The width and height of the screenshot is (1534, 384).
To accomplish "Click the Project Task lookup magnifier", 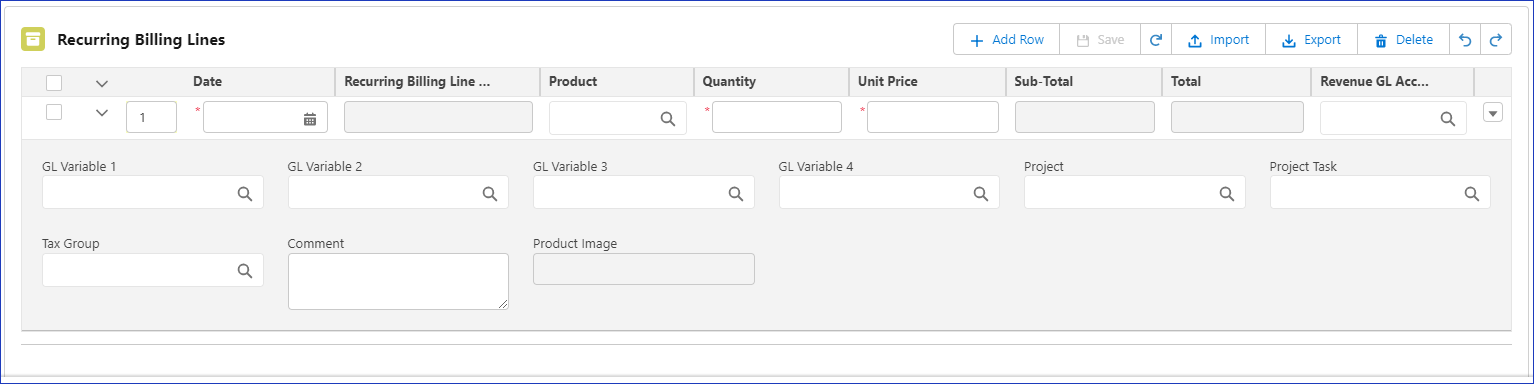I will [1471, 193].
